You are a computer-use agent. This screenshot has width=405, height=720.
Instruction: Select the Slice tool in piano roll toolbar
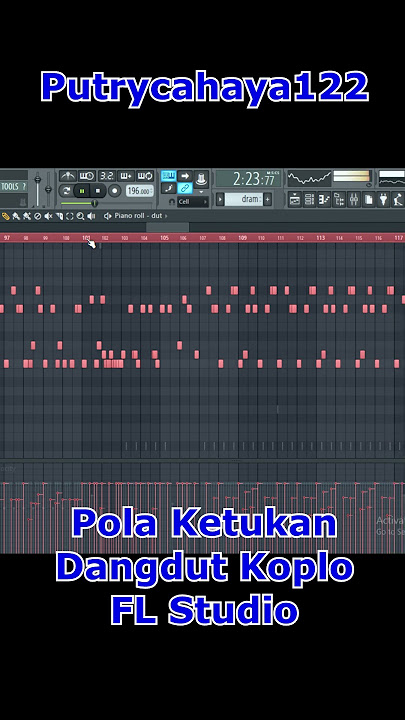(x=59, y=216)
